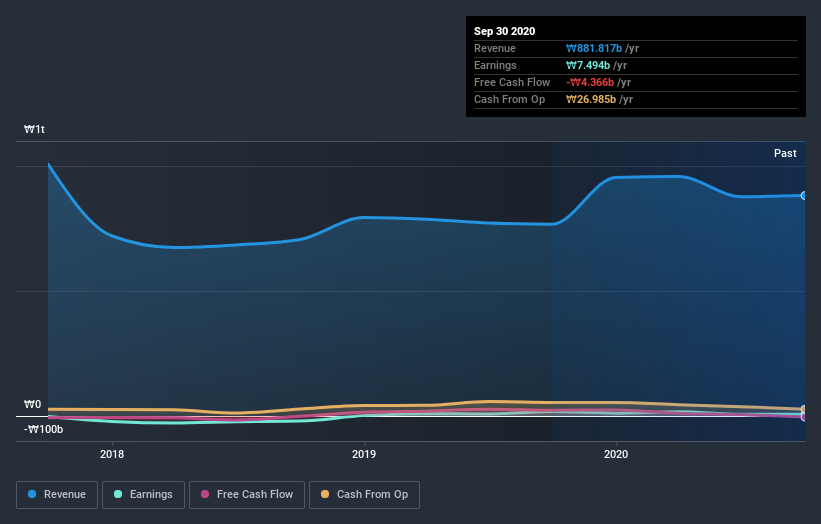Click the ₩881.817b revenue value
Image resolution: width=821 pixels, height=524 pixels.
coord(594,48)
